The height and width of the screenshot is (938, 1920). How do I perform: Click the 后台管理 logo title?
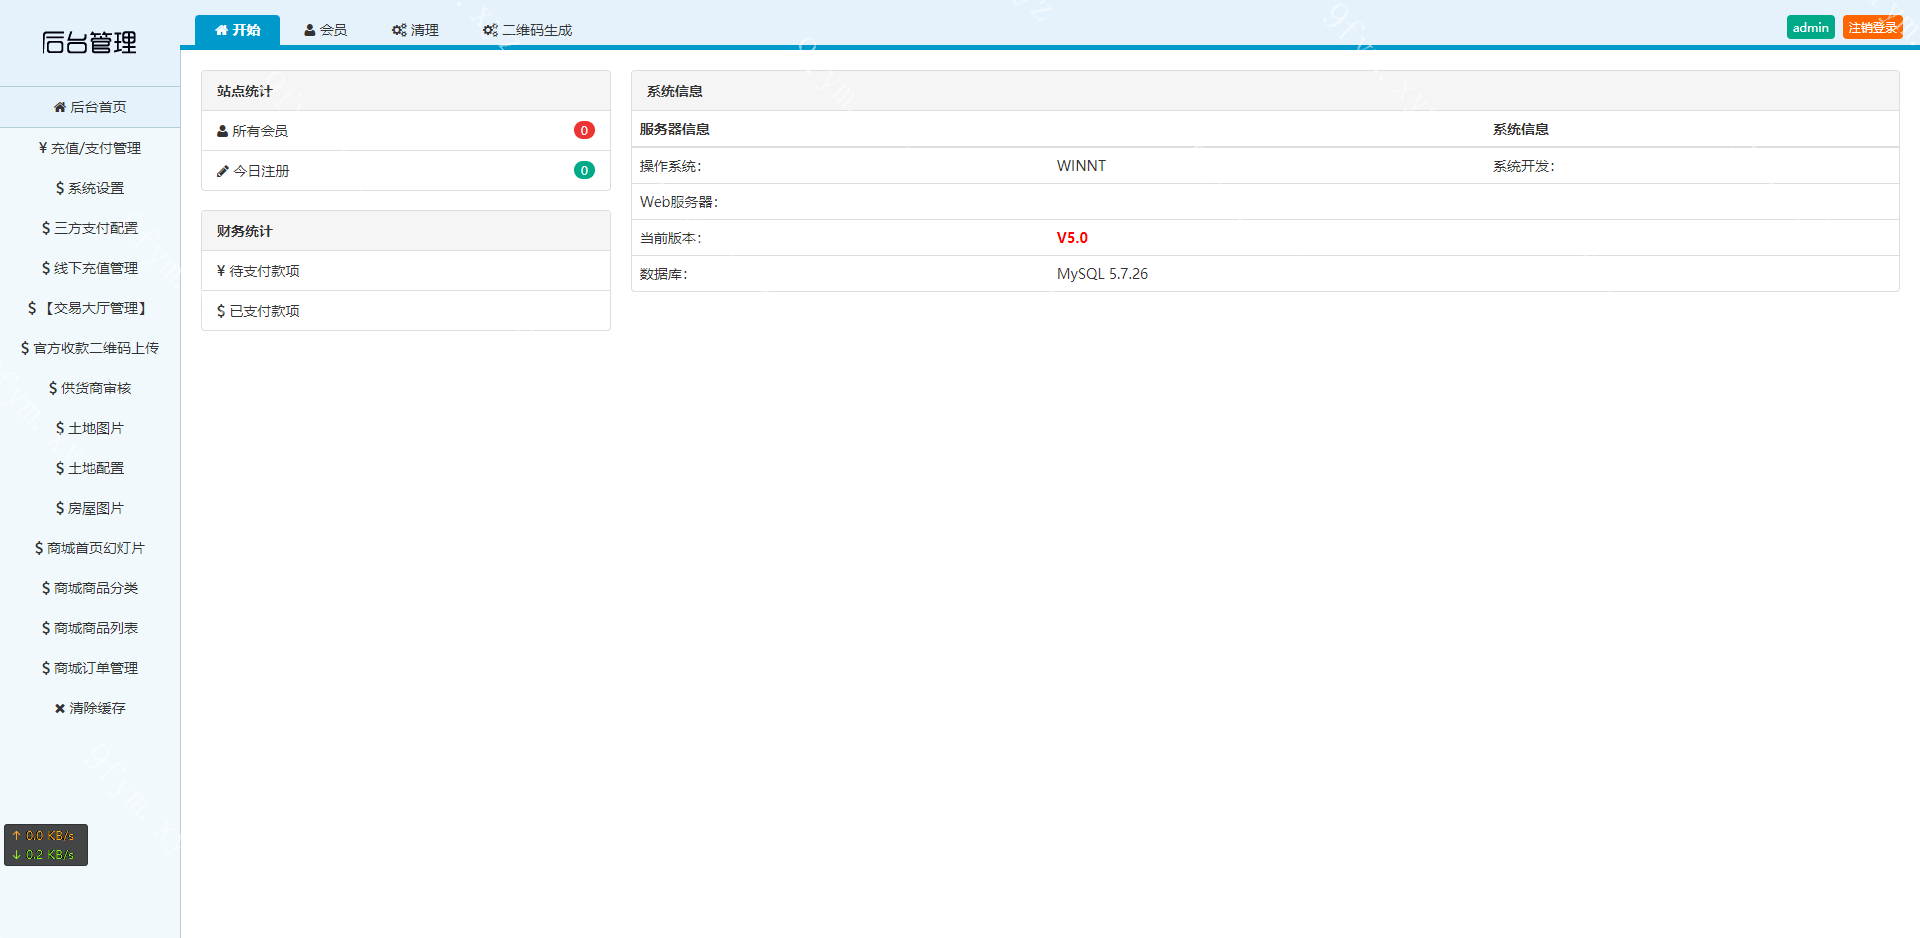coord(89,42)
